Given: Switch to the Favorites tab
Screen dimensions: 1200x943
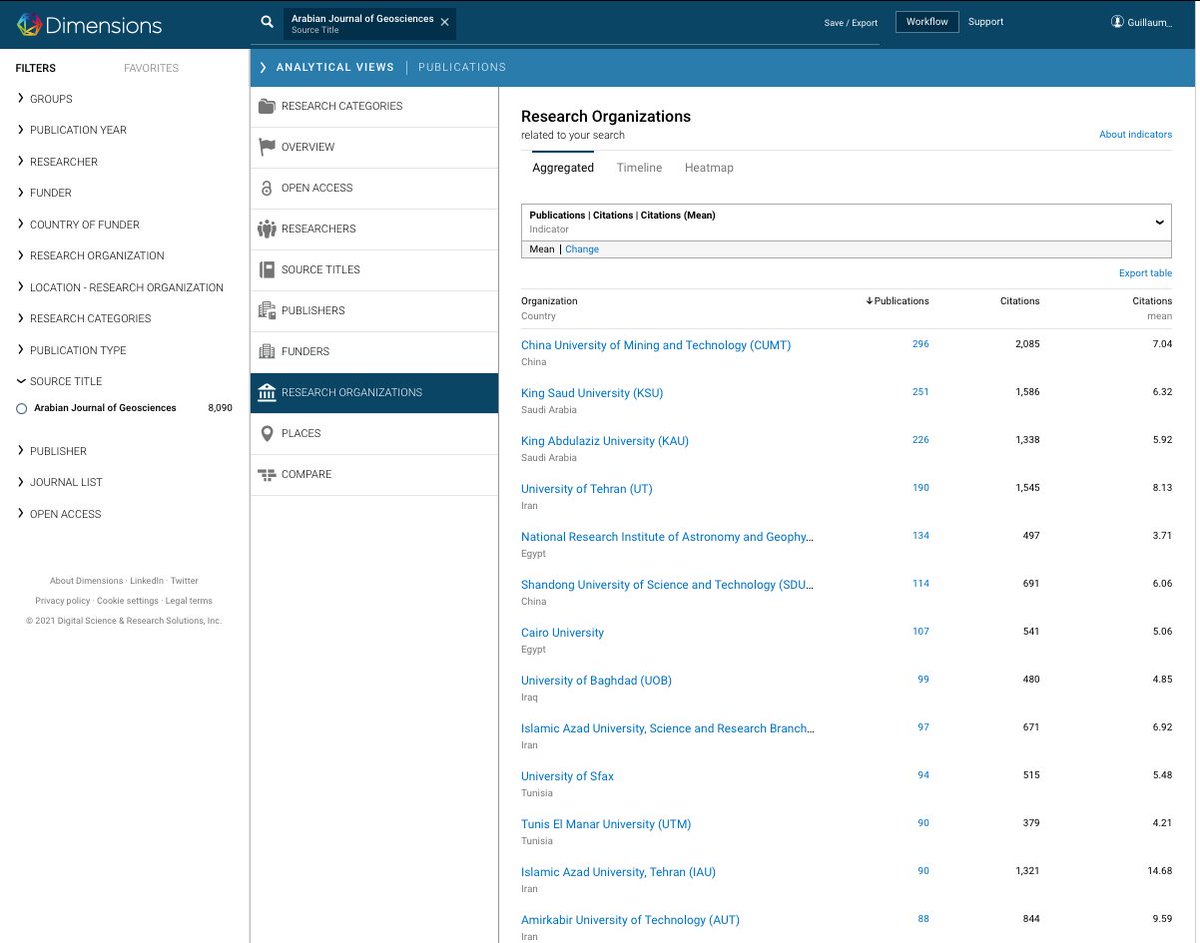Looking at the screenshot, I should tap(151, 68).
